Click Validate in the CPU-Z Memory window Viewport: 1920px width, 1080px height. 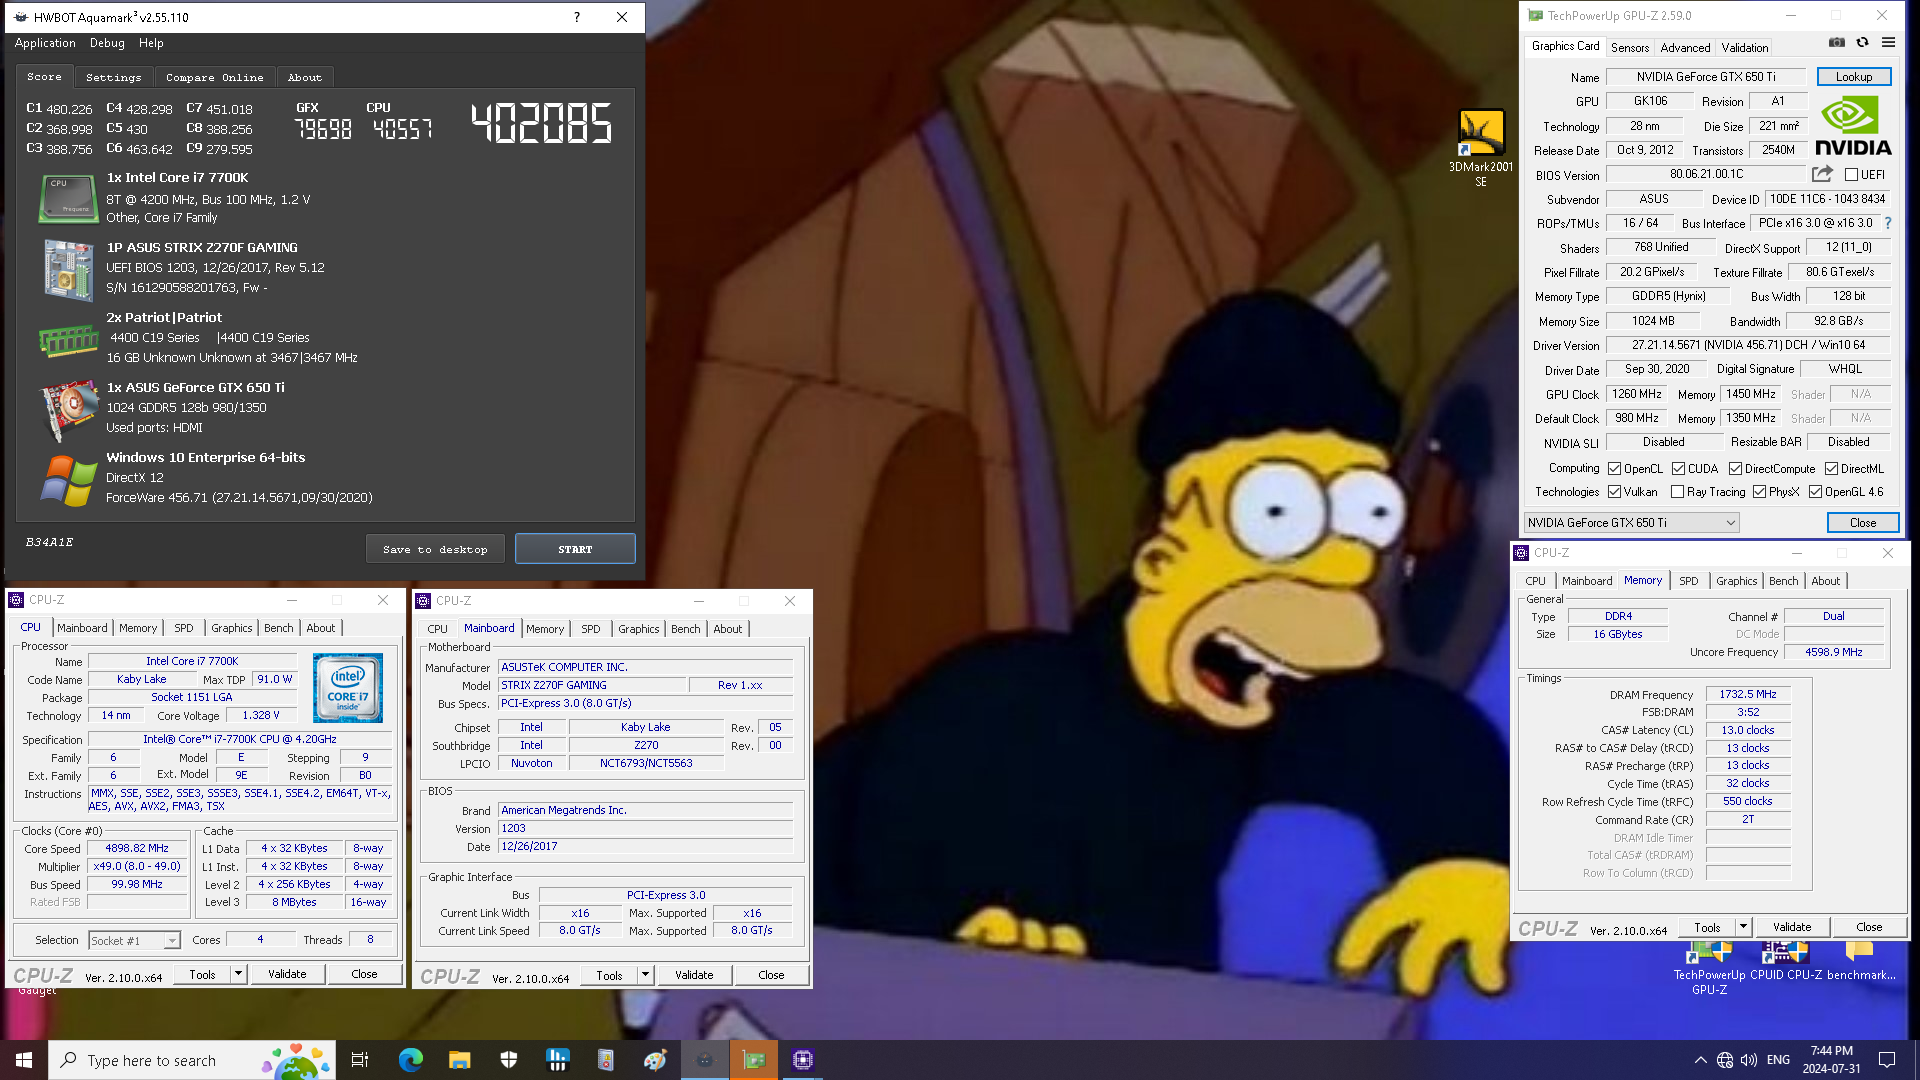coord(1792,927)
